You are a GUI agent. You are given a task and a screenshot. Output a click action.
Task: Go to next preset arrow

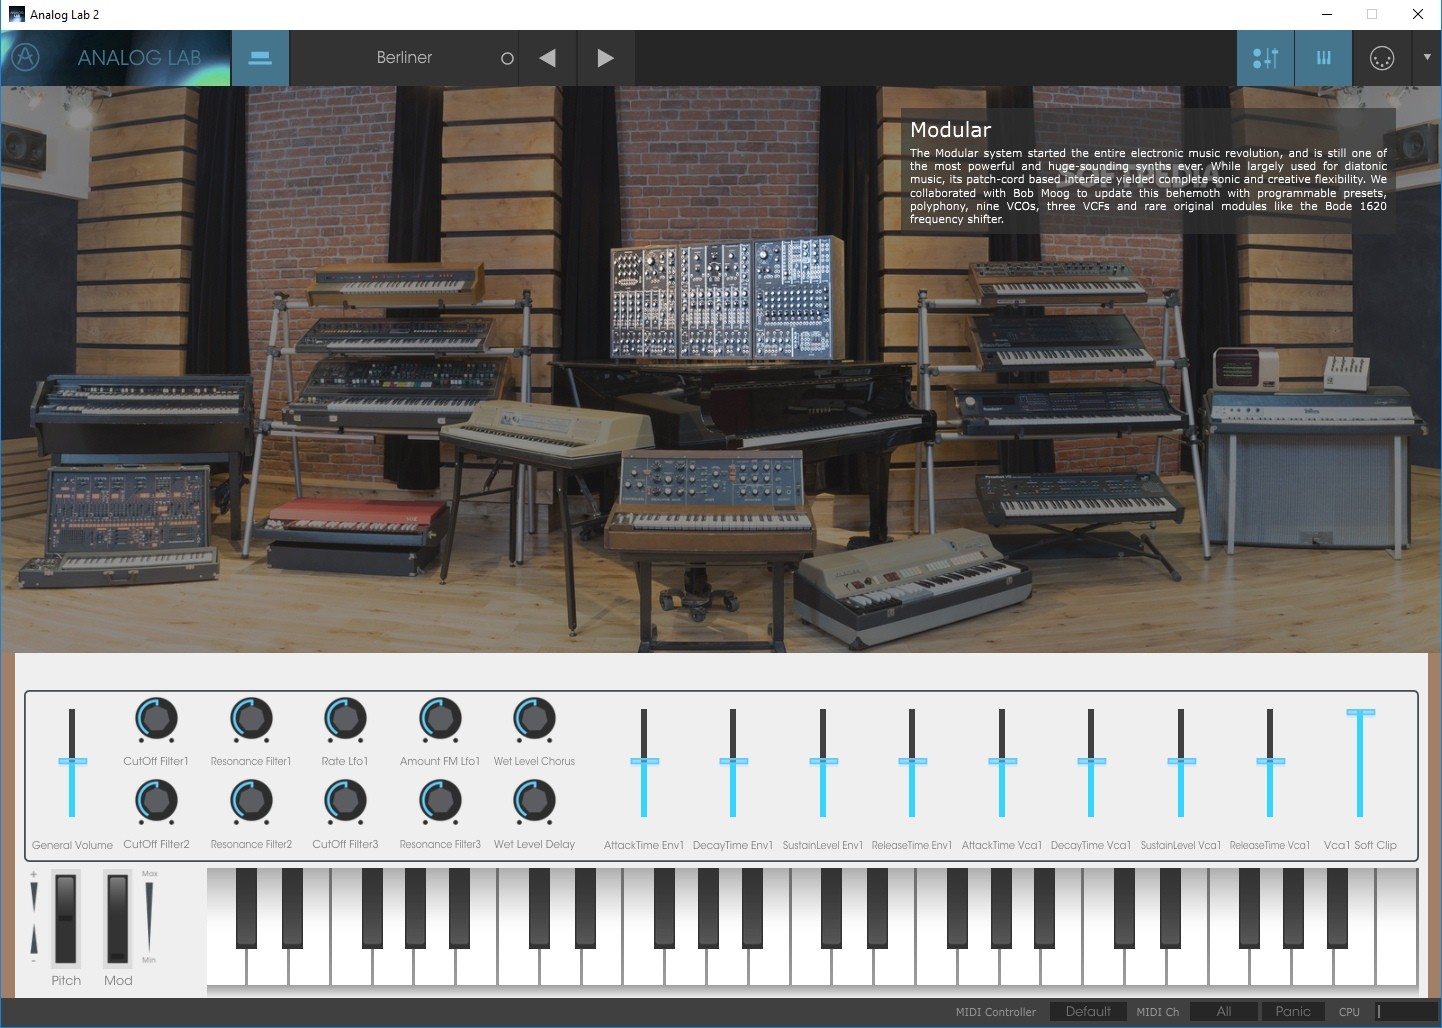[x=605, y=58]
